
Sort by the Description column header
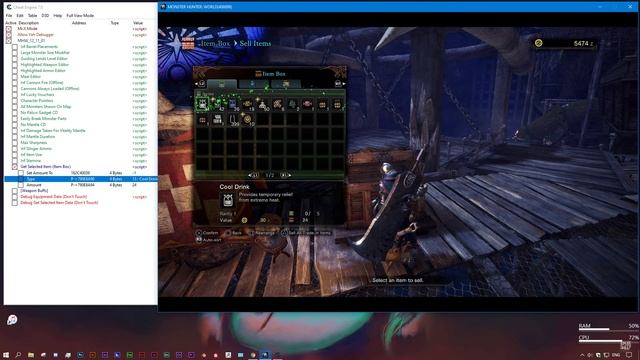click(x=29, y=23)
